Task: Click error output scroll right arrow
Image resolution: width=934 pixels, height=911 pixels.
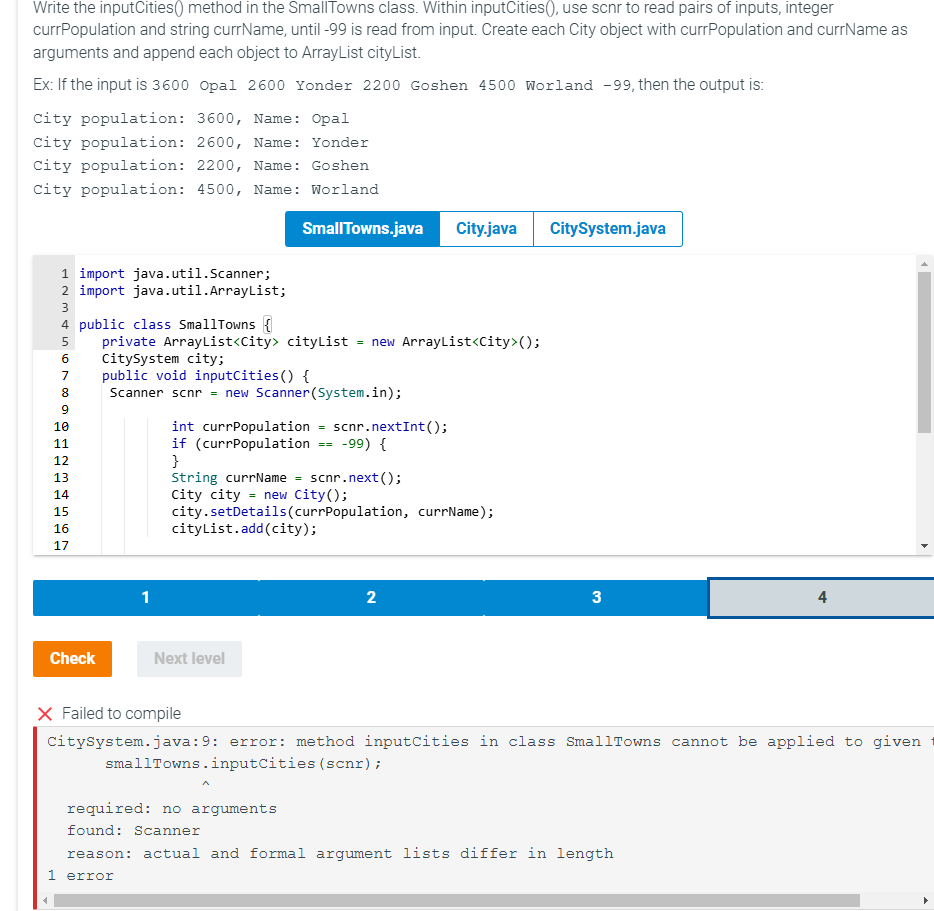Action: [925, 900]
